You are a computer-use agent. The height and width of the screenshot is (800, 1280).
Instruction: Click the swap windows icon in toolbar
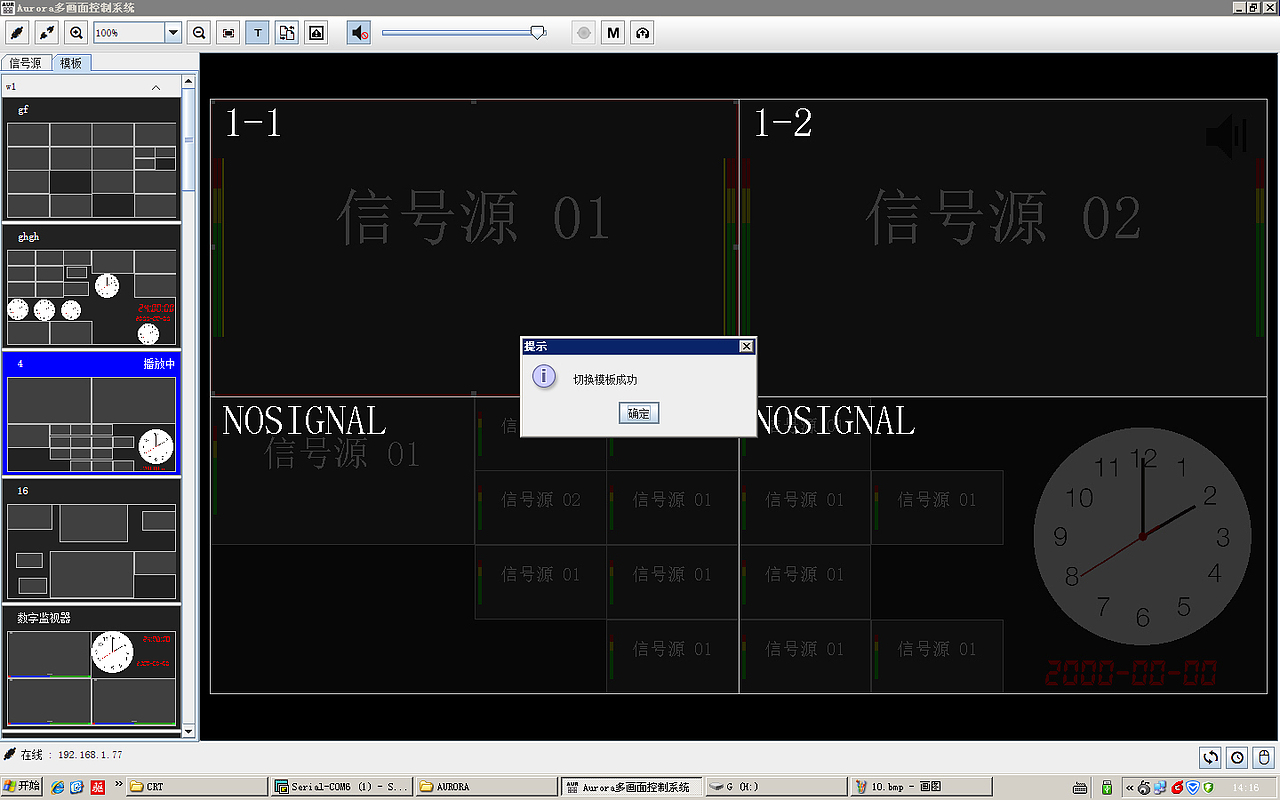click(x=287, y=33)
